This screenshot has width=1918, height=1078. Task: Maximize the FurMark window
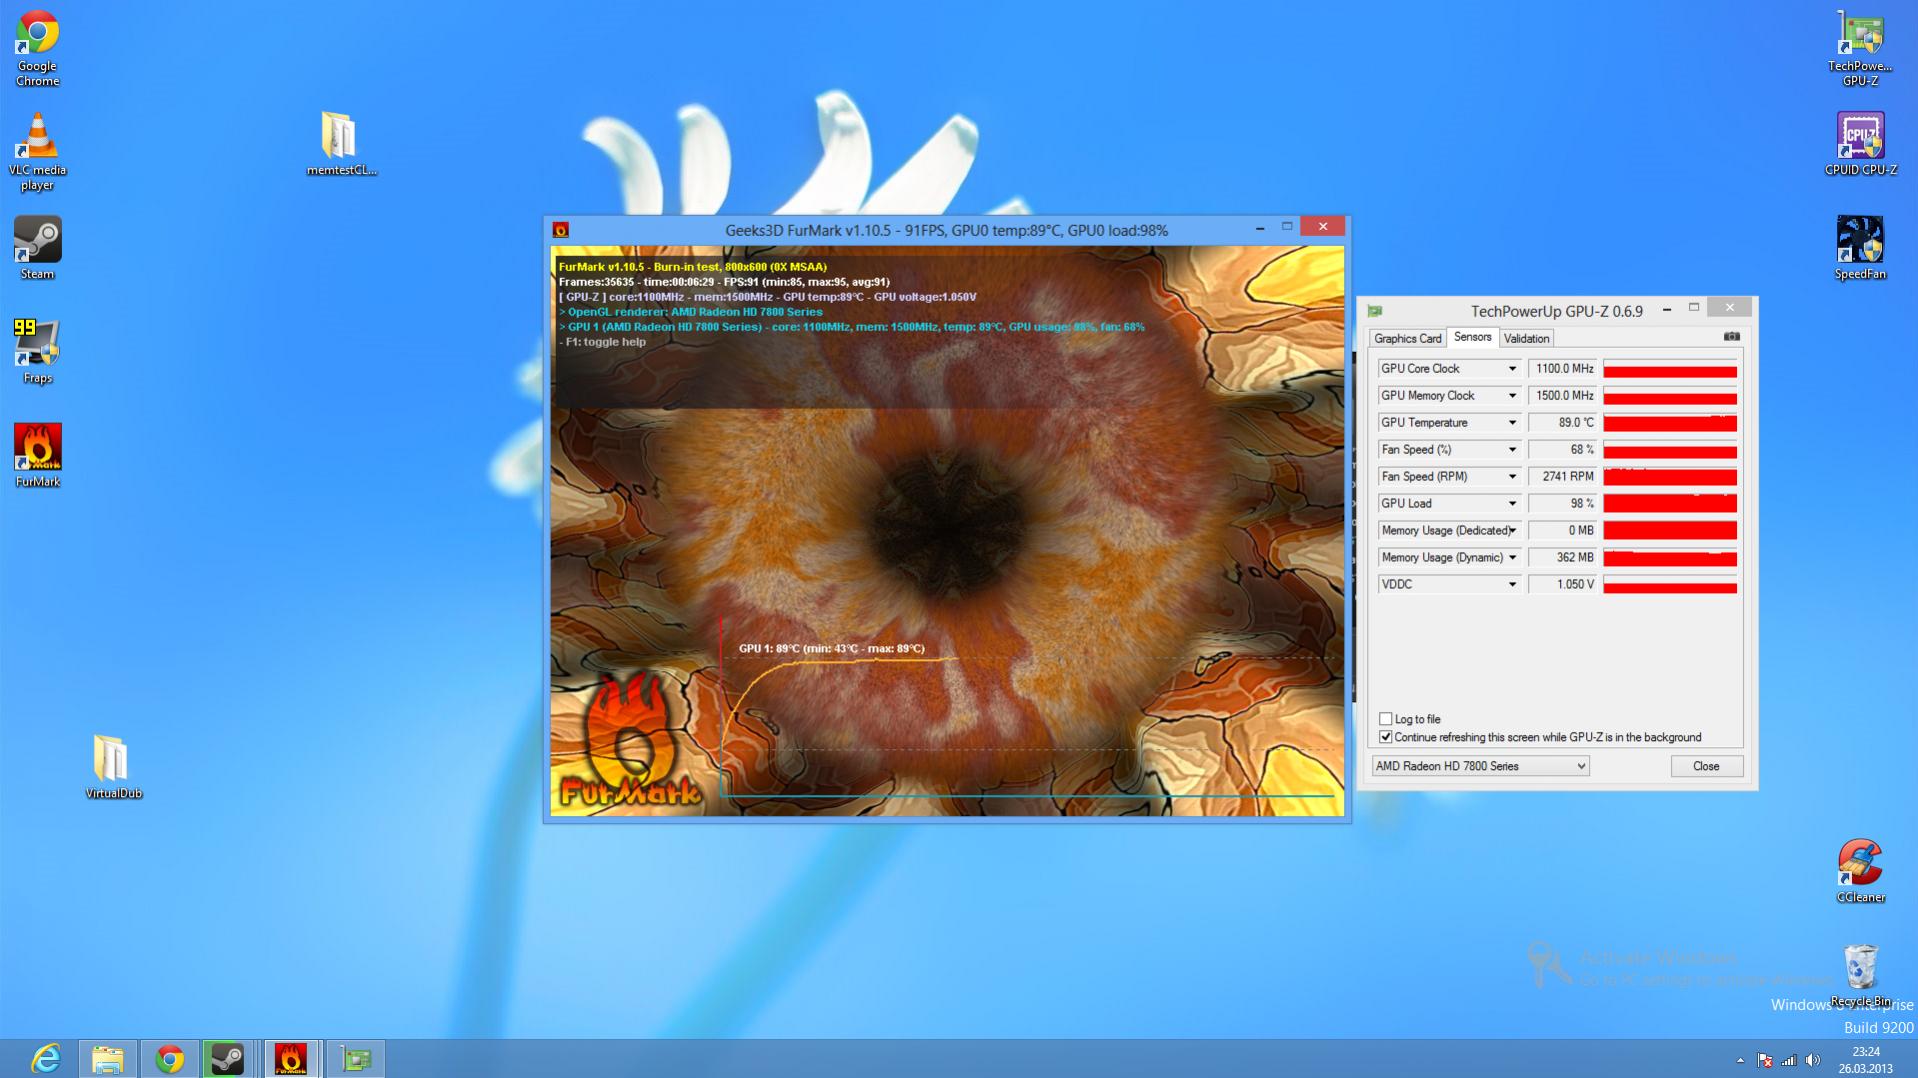[x=1287, y=228]
